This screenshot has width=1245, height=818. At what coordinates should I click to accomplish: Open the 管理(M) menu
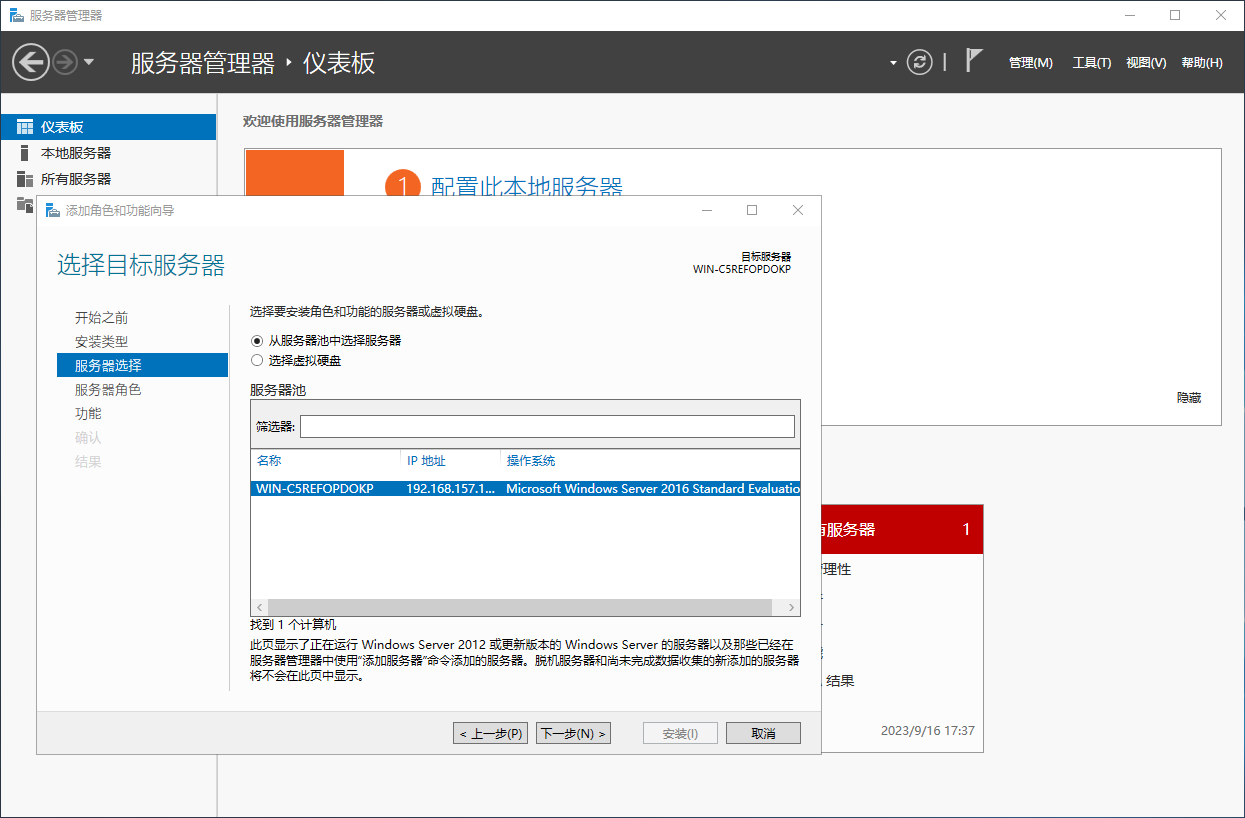[1030, 62]
